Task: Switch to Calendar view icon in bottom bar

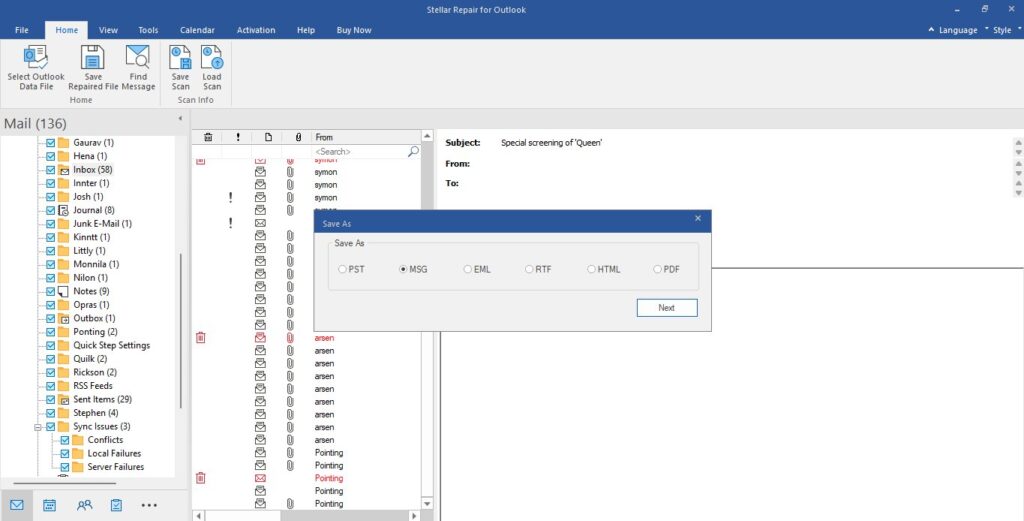Action: 50,505
